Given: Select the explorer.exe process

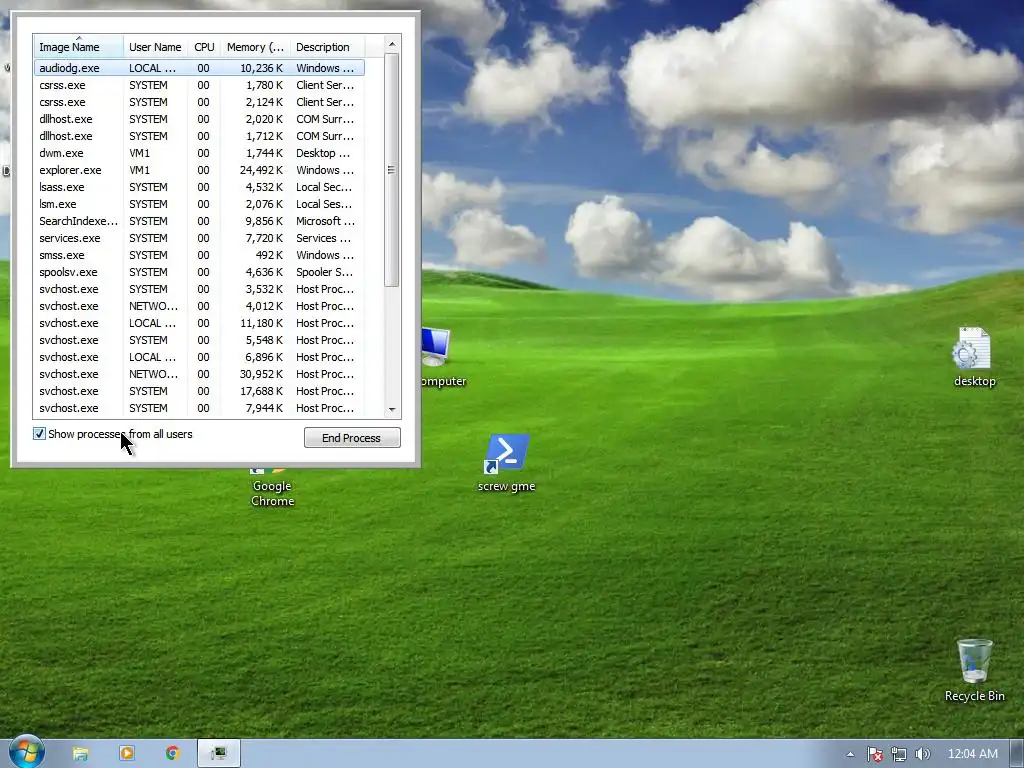Looking at the screenshot, I should pos(199,170).
